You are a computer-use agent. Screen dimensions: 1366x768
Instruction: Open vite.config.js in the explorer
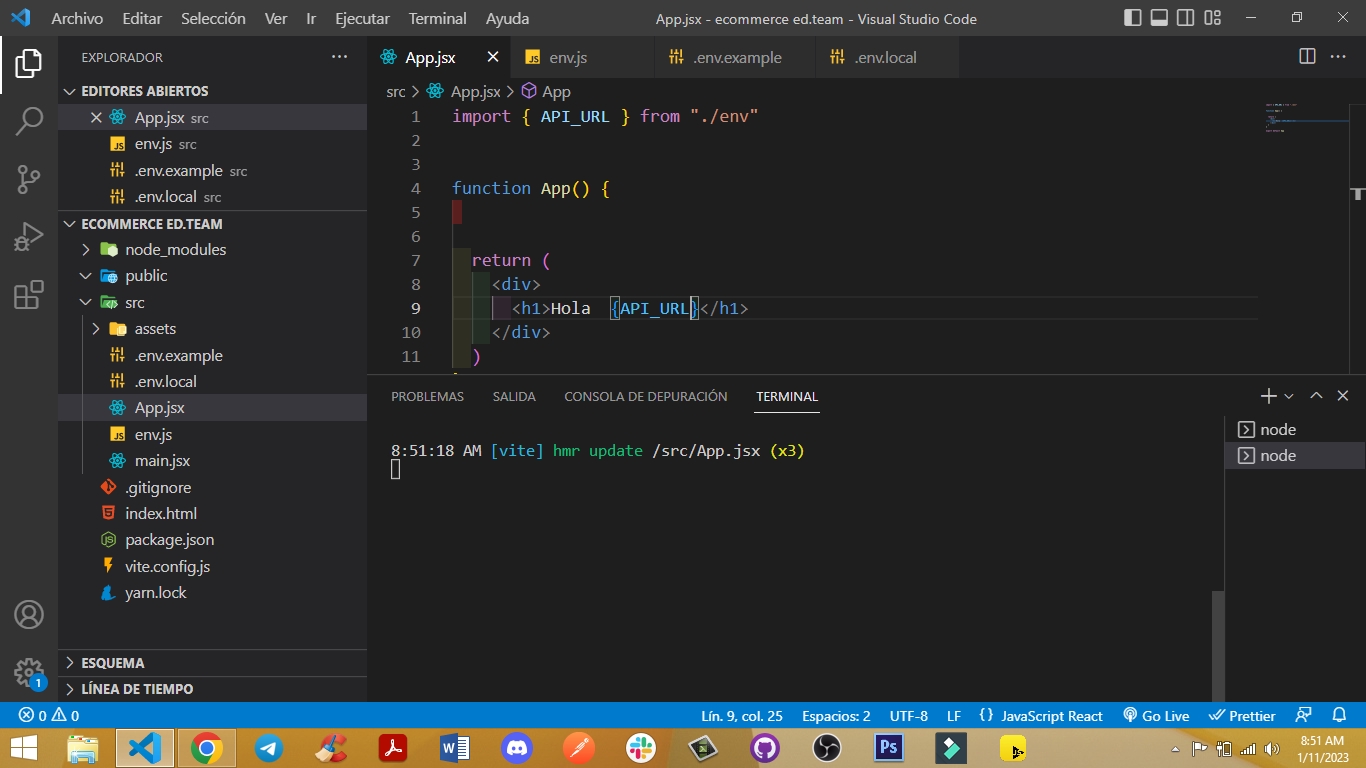[x=167, y=566]
